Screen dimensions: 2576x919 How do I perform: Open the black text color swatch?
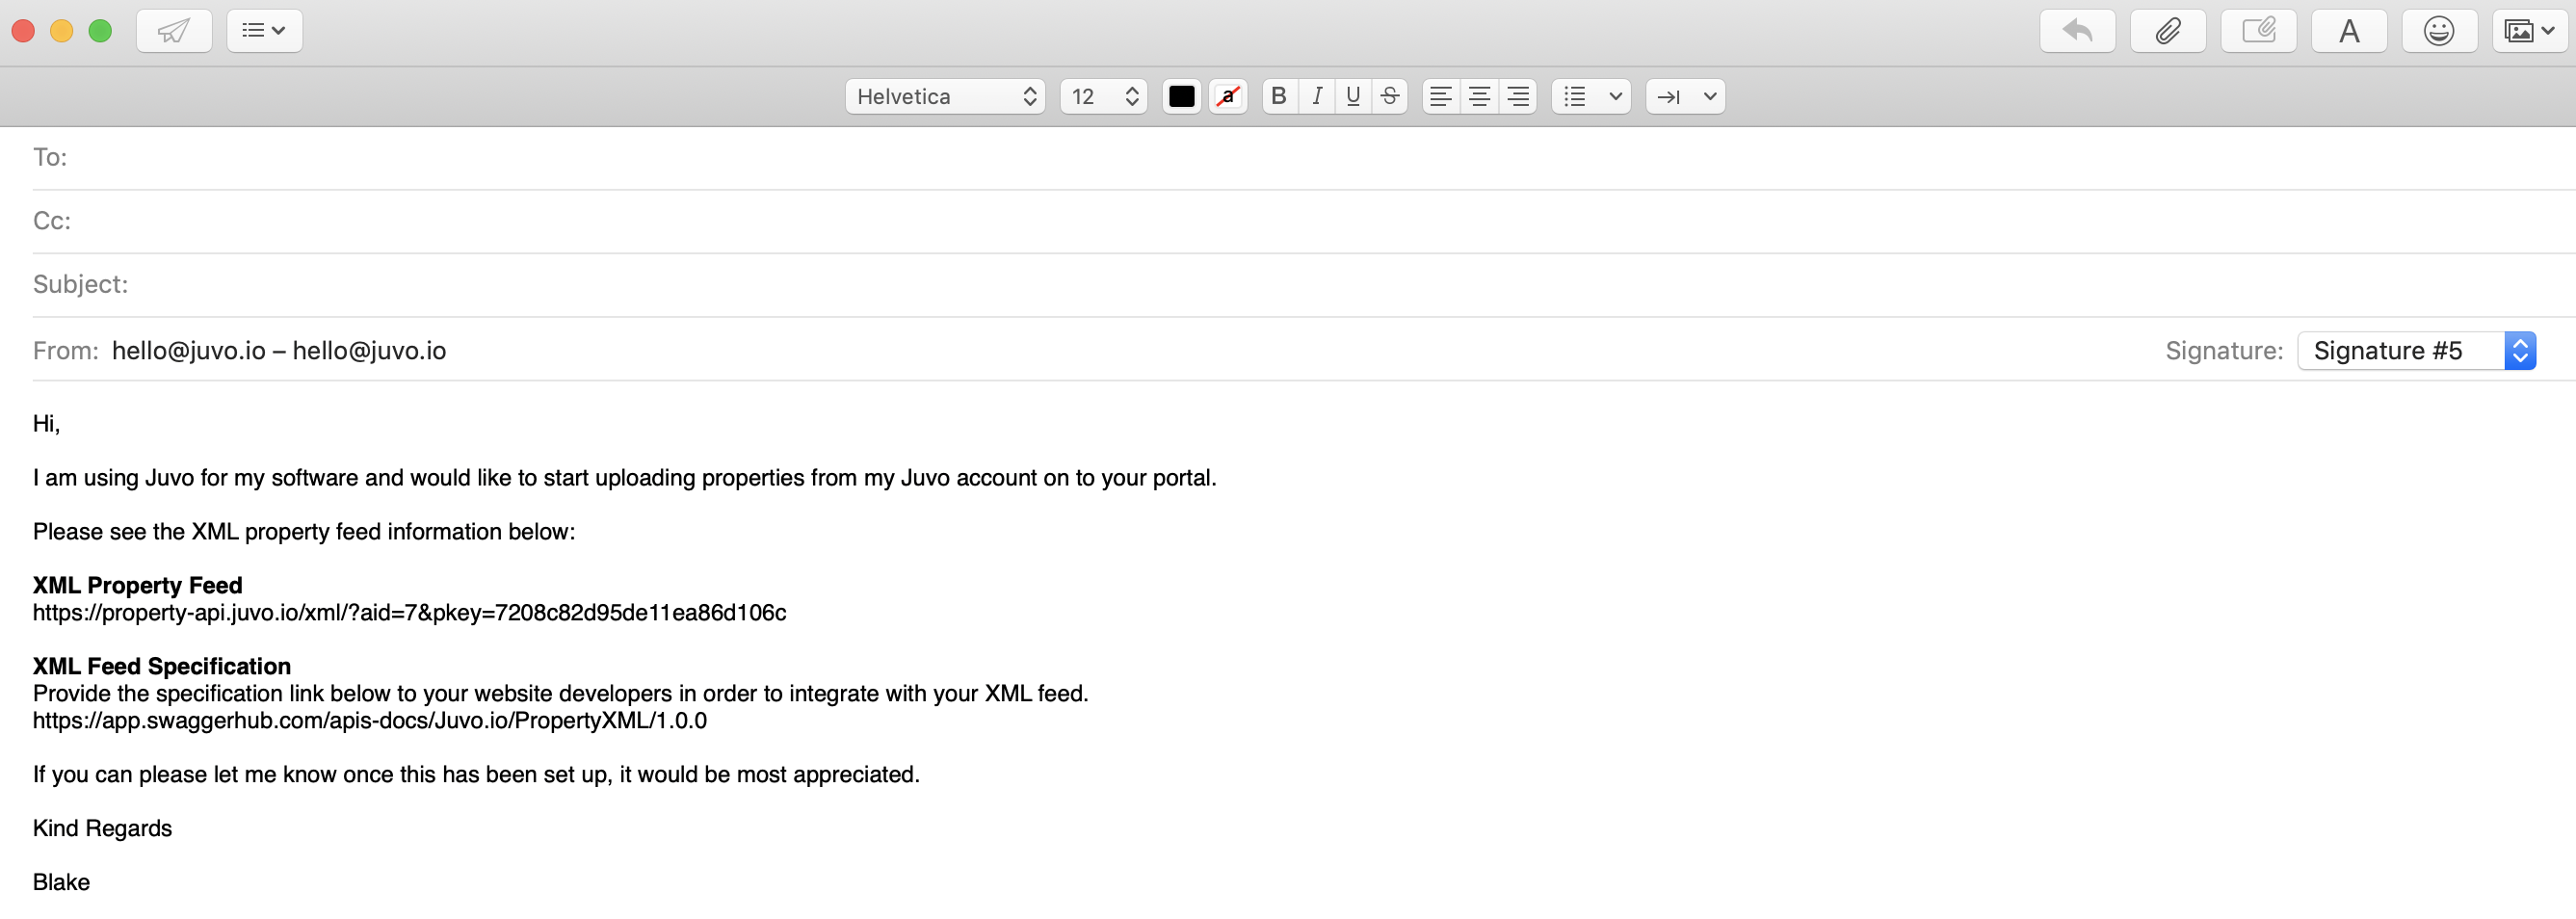[x=1181, y=96]
